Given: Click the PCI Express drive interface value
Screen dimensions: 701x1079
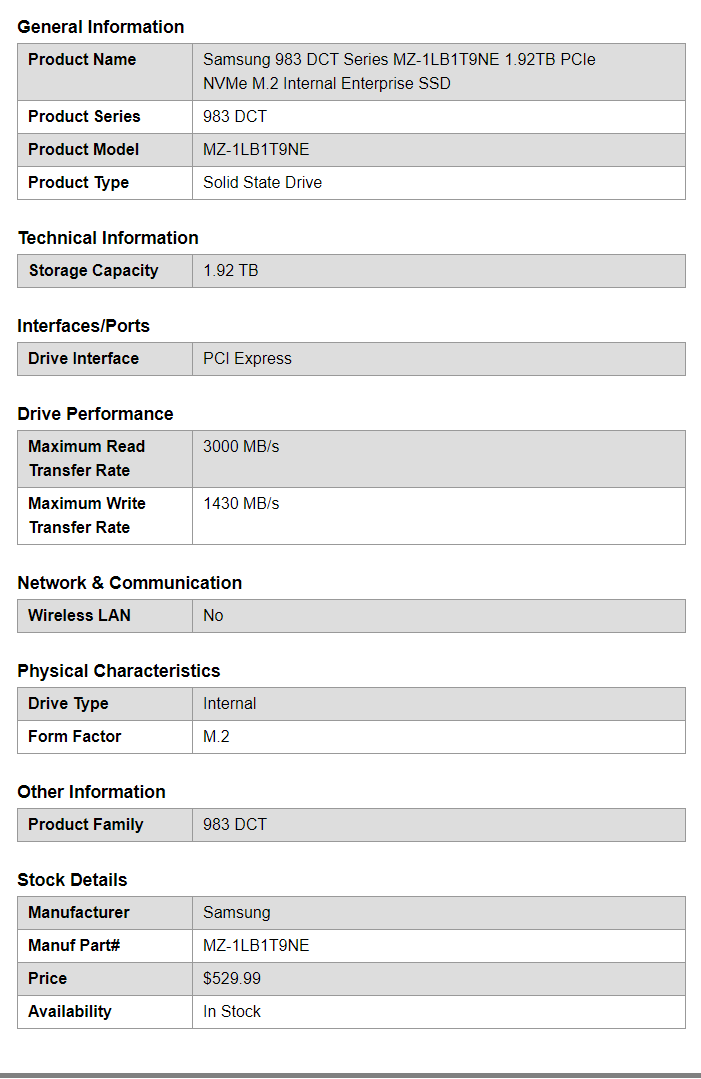Looking at the screenshot, I should click(247, 359).
